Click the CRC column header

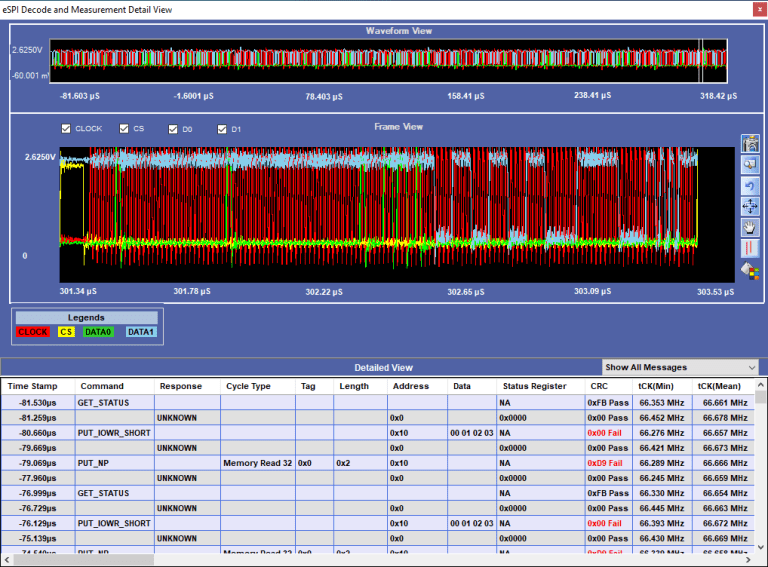coord(599,386)
